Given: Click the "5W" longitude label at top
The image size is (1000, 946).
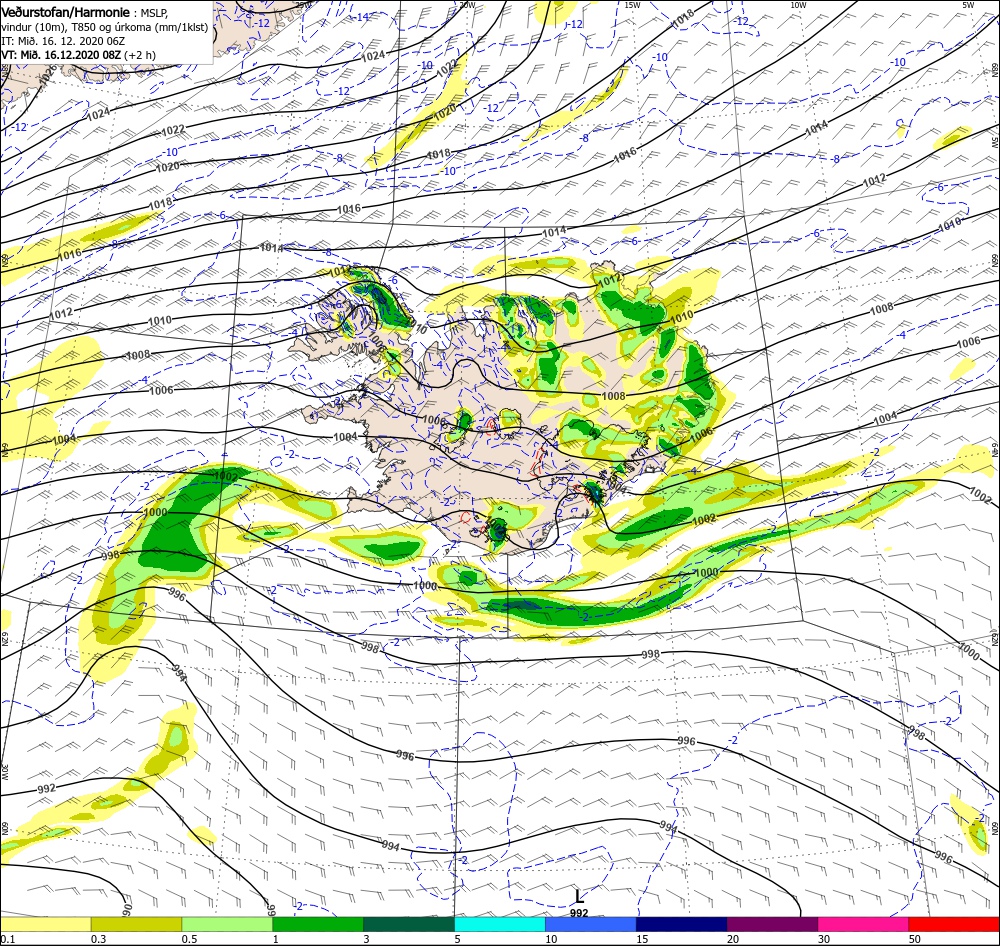Looking at the screenshot, I should pos(968,5).
